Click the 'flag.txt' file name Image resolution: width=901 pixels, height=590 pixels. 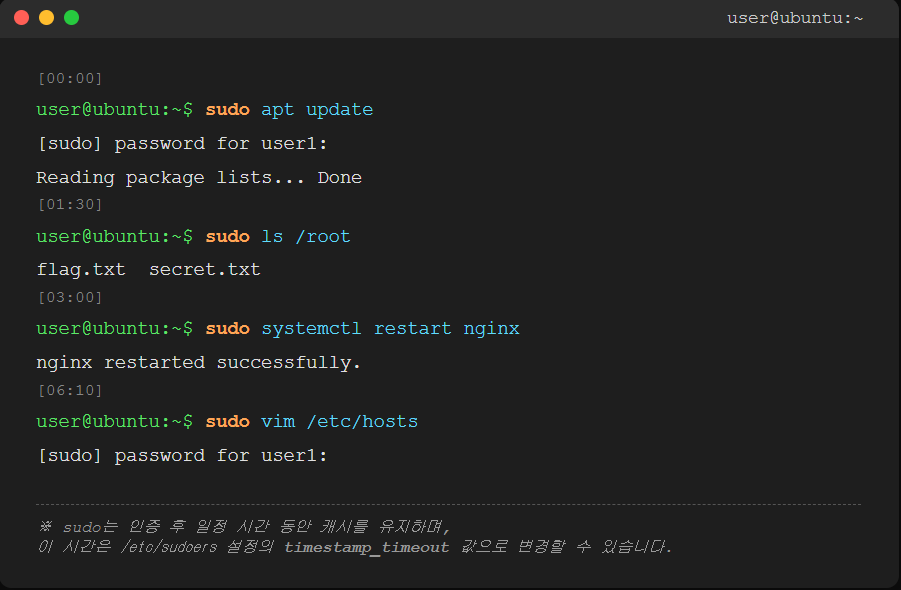(81, 269)
